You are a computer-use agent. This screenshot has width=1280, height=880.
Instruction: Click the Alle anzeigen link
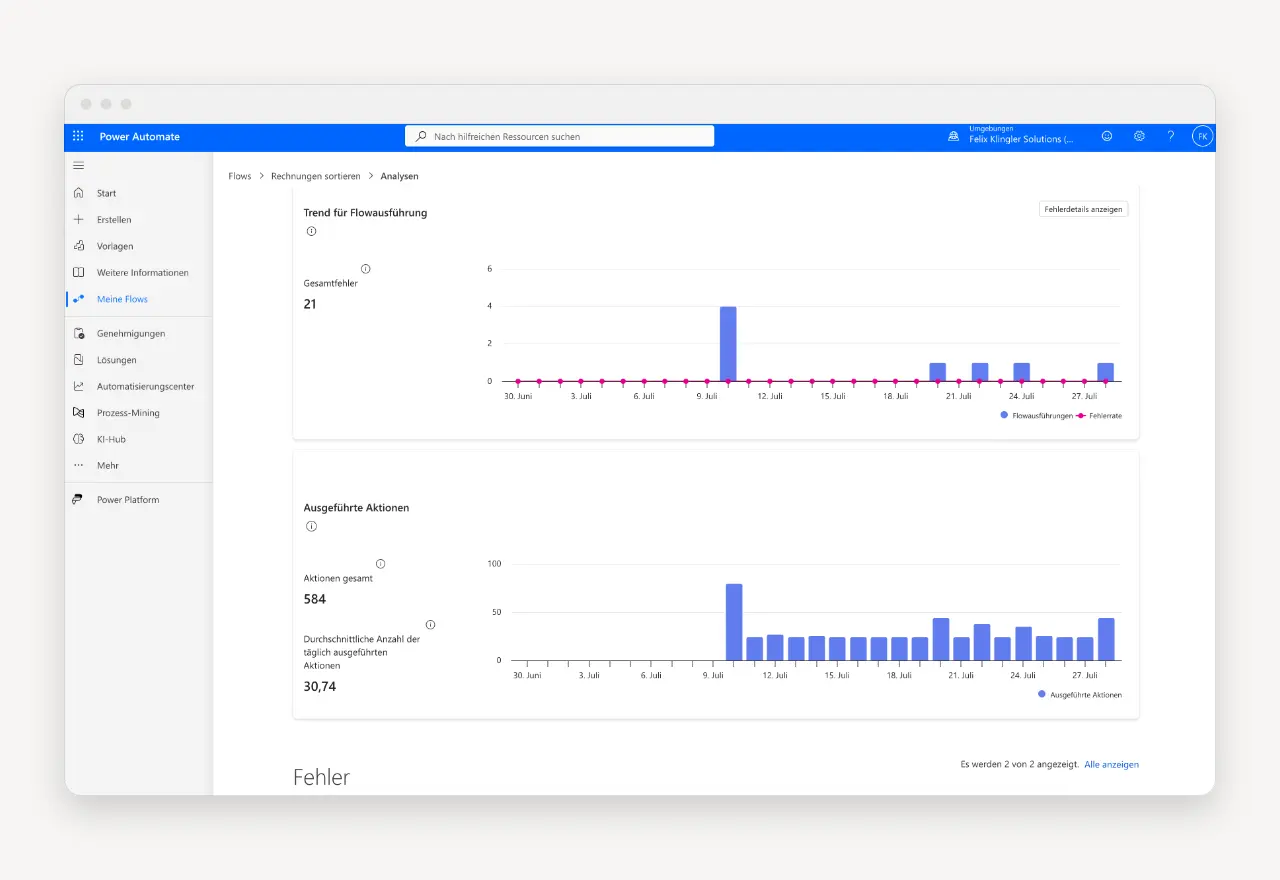1111,764
